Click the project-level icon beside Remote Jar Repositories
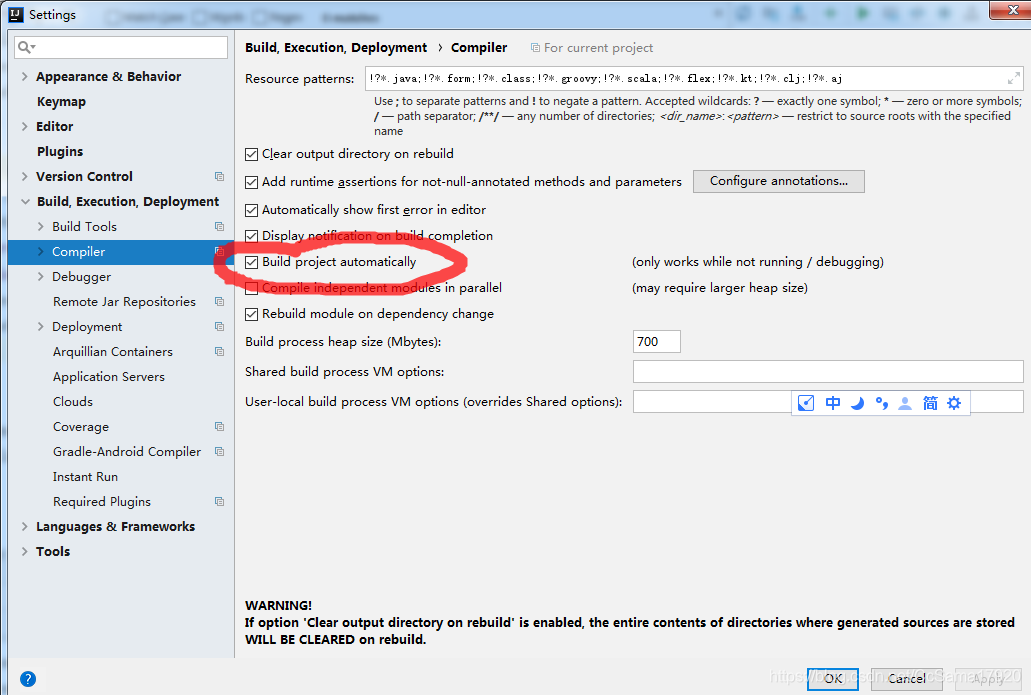1031x695 pixels. click(220, 301)
